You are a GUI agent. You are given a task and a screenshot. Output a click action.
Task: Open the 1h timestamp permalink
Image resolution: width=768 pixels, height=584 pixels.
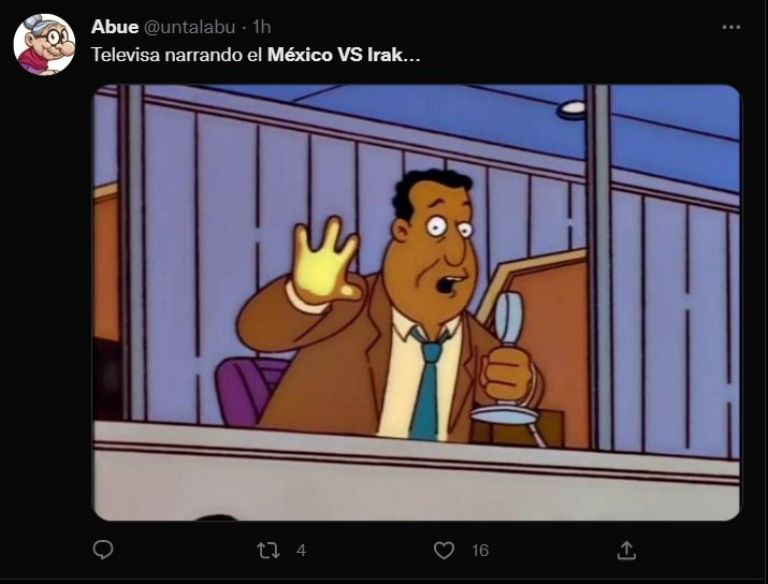click(262, 27)
